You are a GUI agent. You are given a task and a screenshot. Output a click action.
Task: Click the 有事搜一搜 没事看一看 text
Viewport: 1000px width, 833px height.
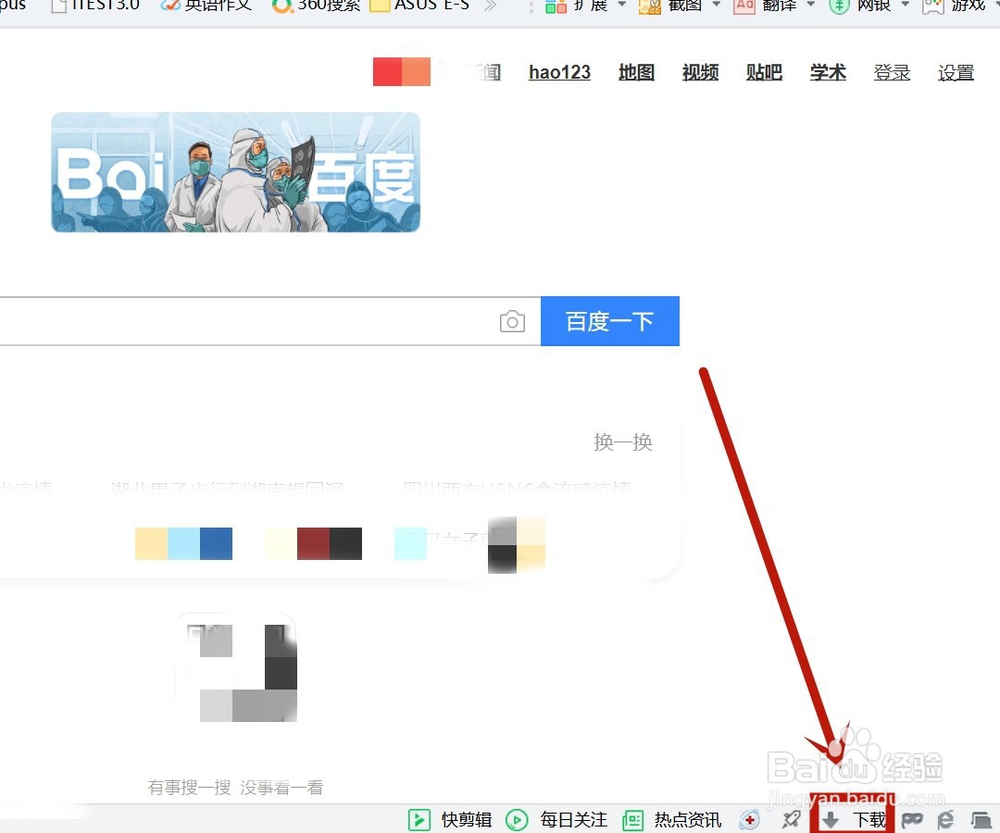point(235,787)
